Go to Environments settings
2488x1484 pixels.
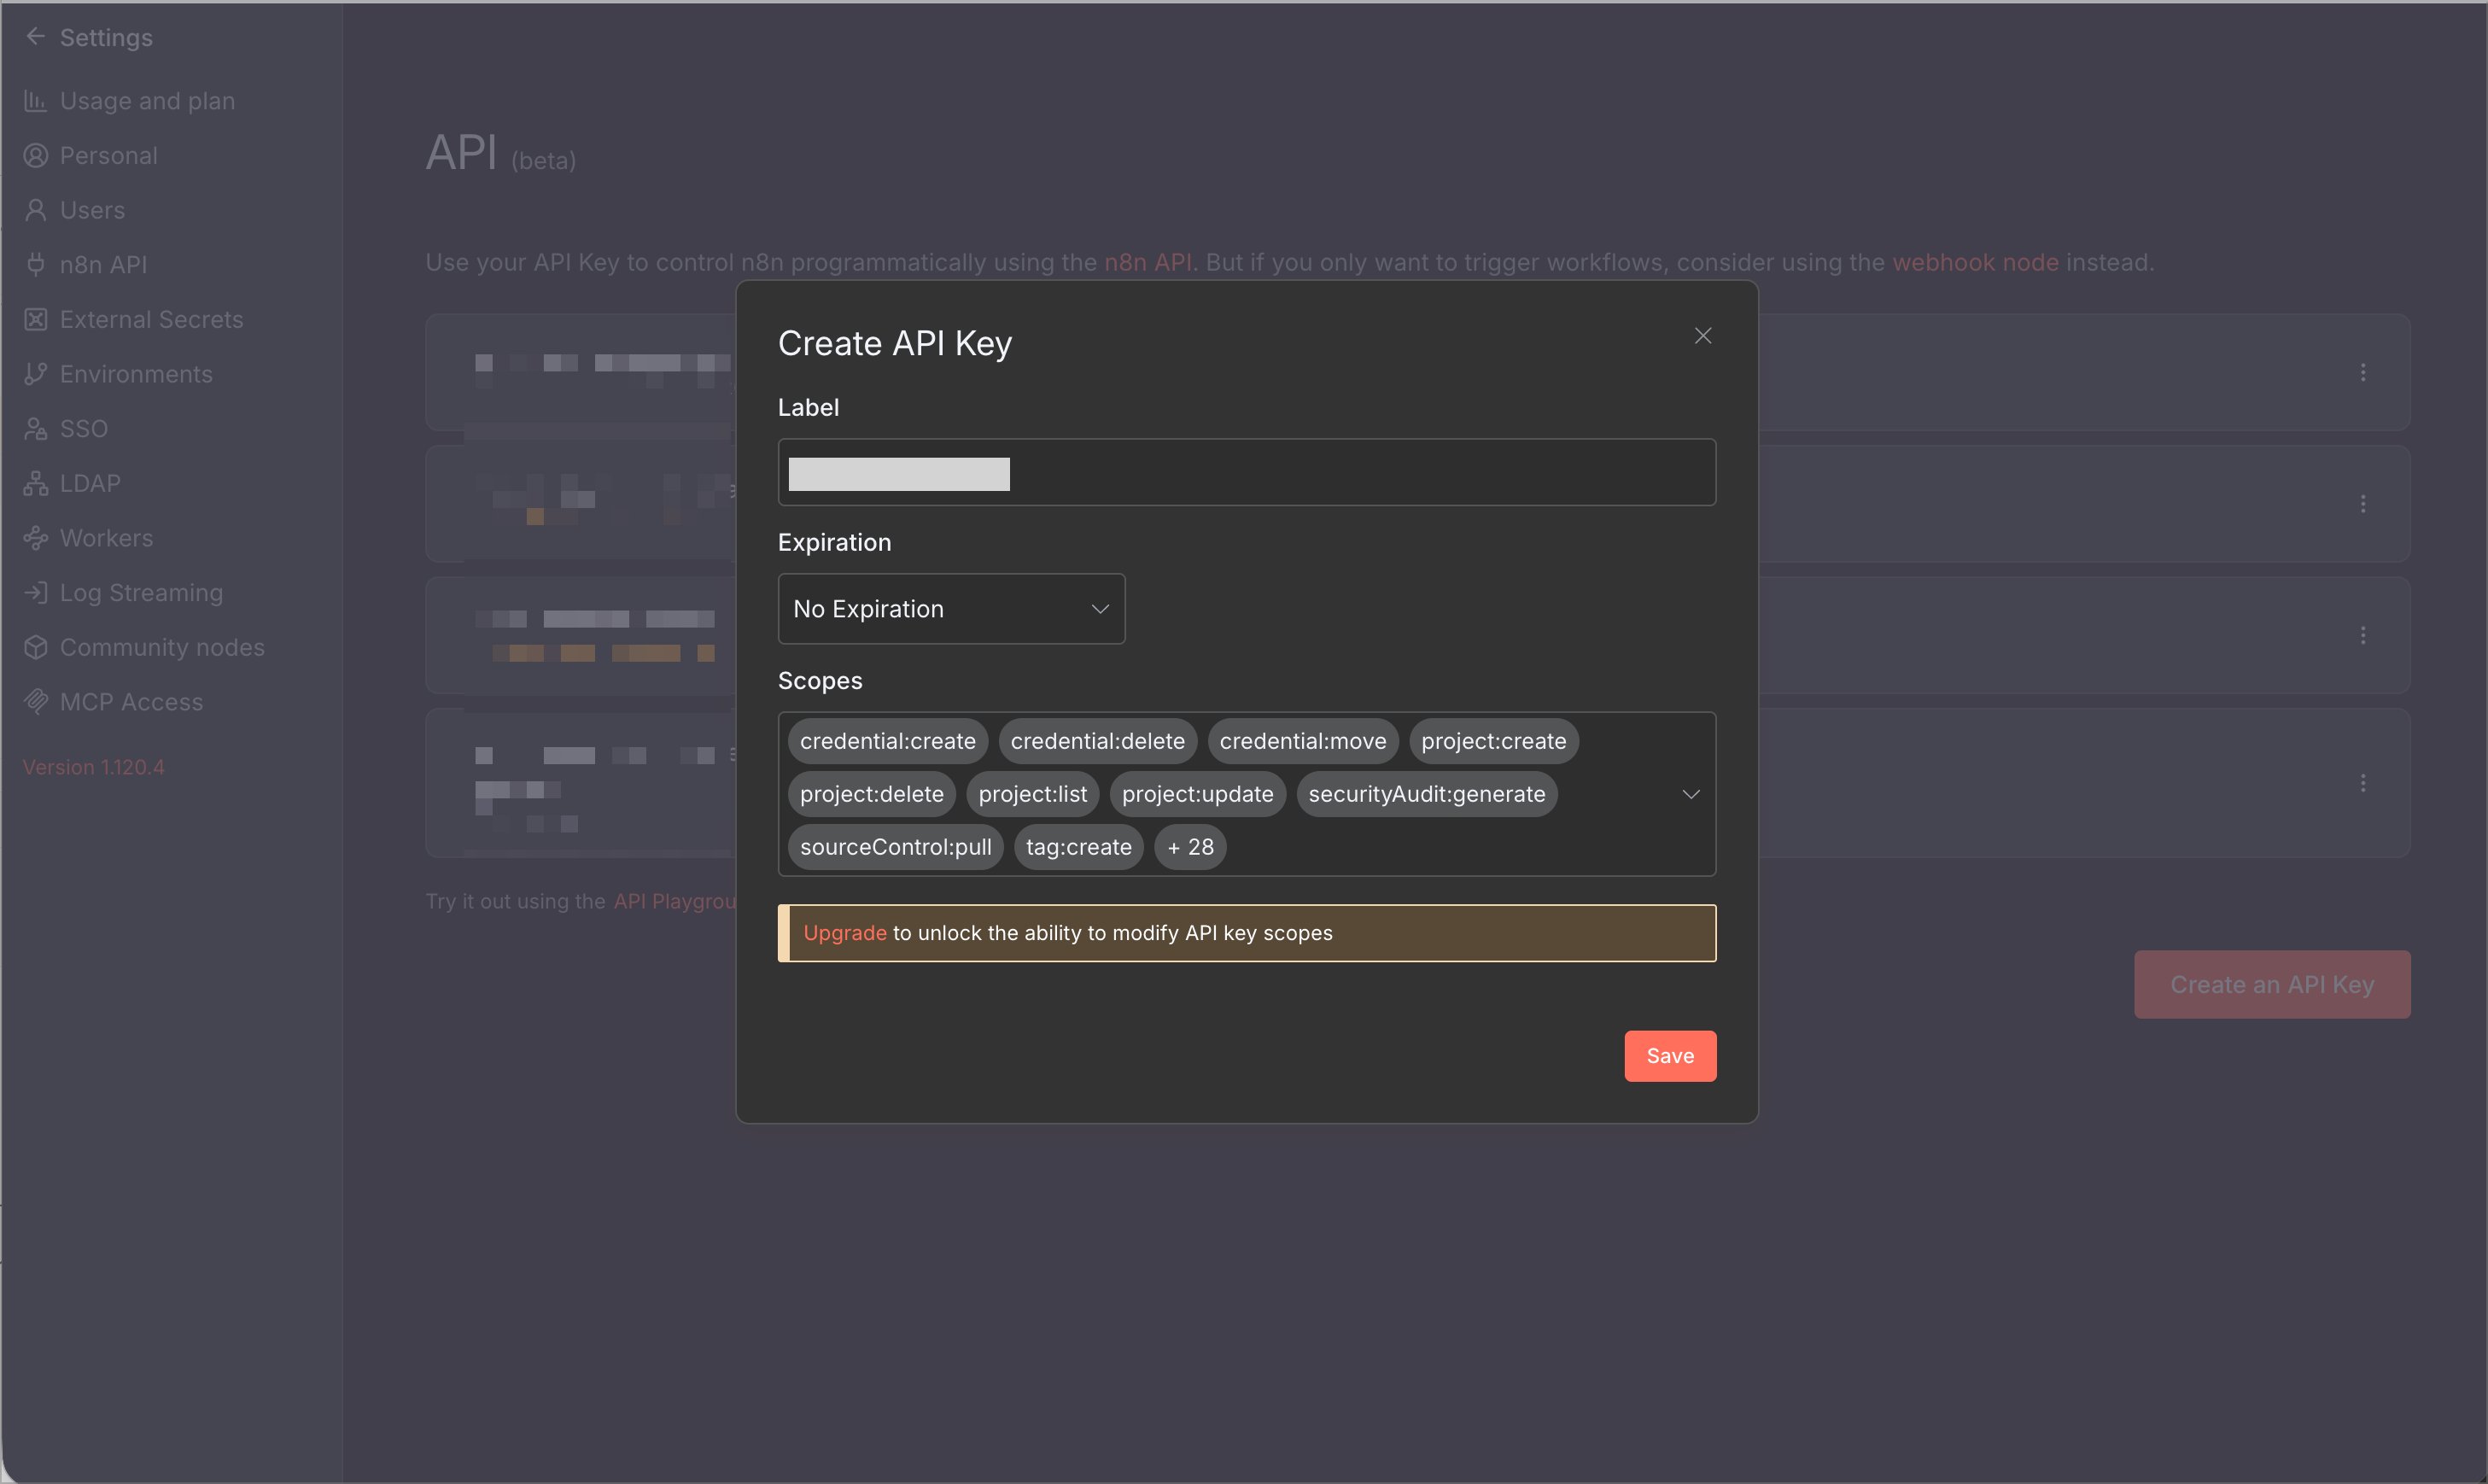point(136,374)
